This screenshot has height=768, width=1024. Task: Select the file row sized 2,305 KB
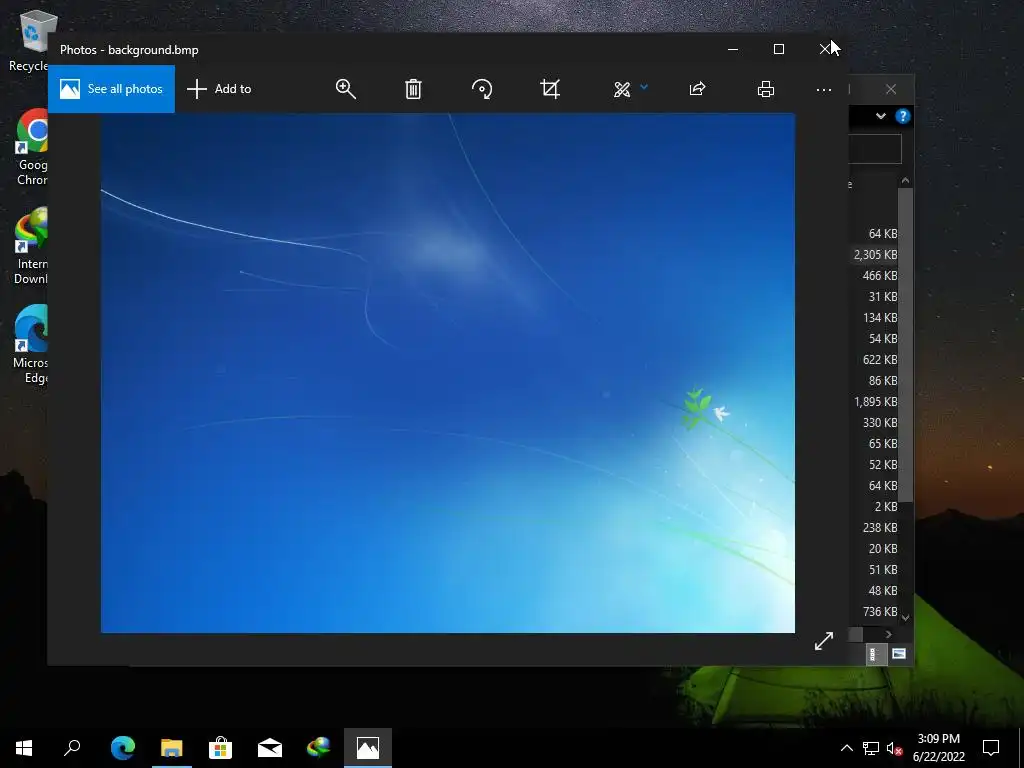click(874, 255)
